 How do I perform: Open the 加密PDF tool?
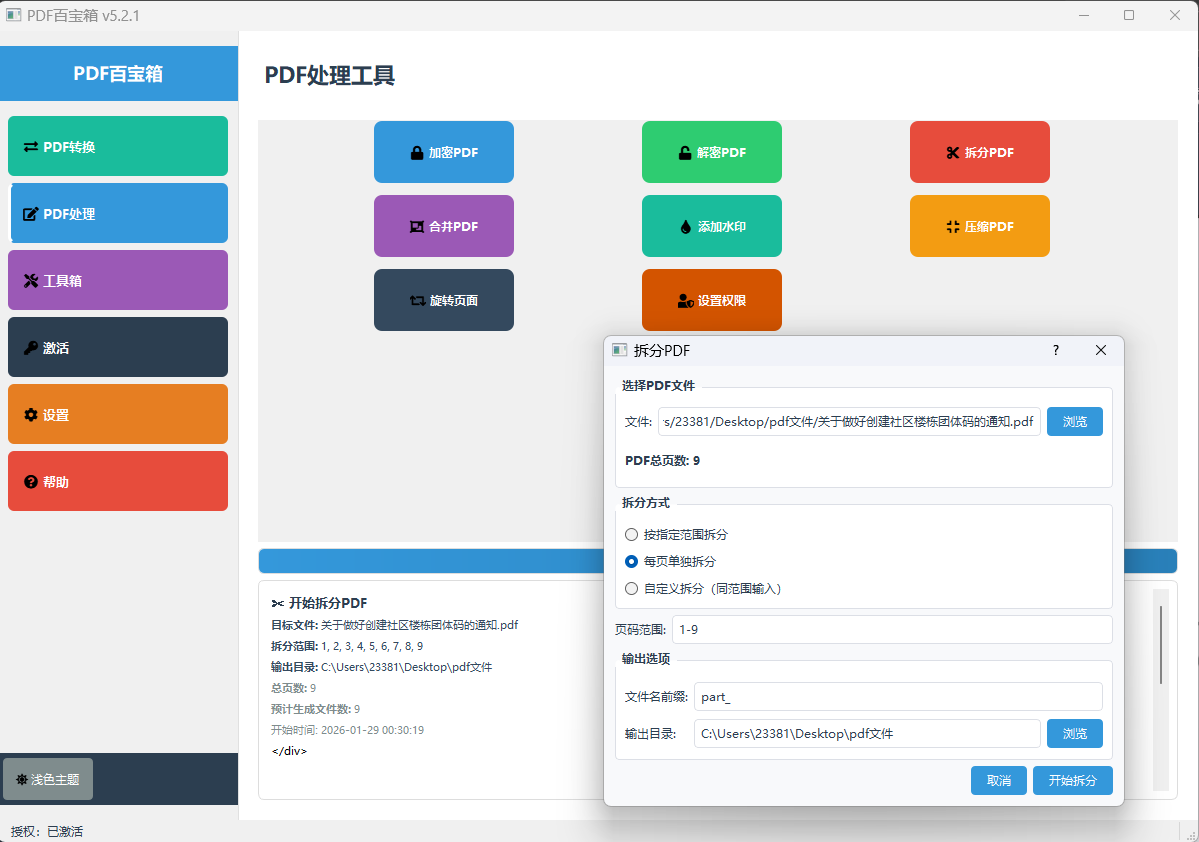[x=443, y=152]
